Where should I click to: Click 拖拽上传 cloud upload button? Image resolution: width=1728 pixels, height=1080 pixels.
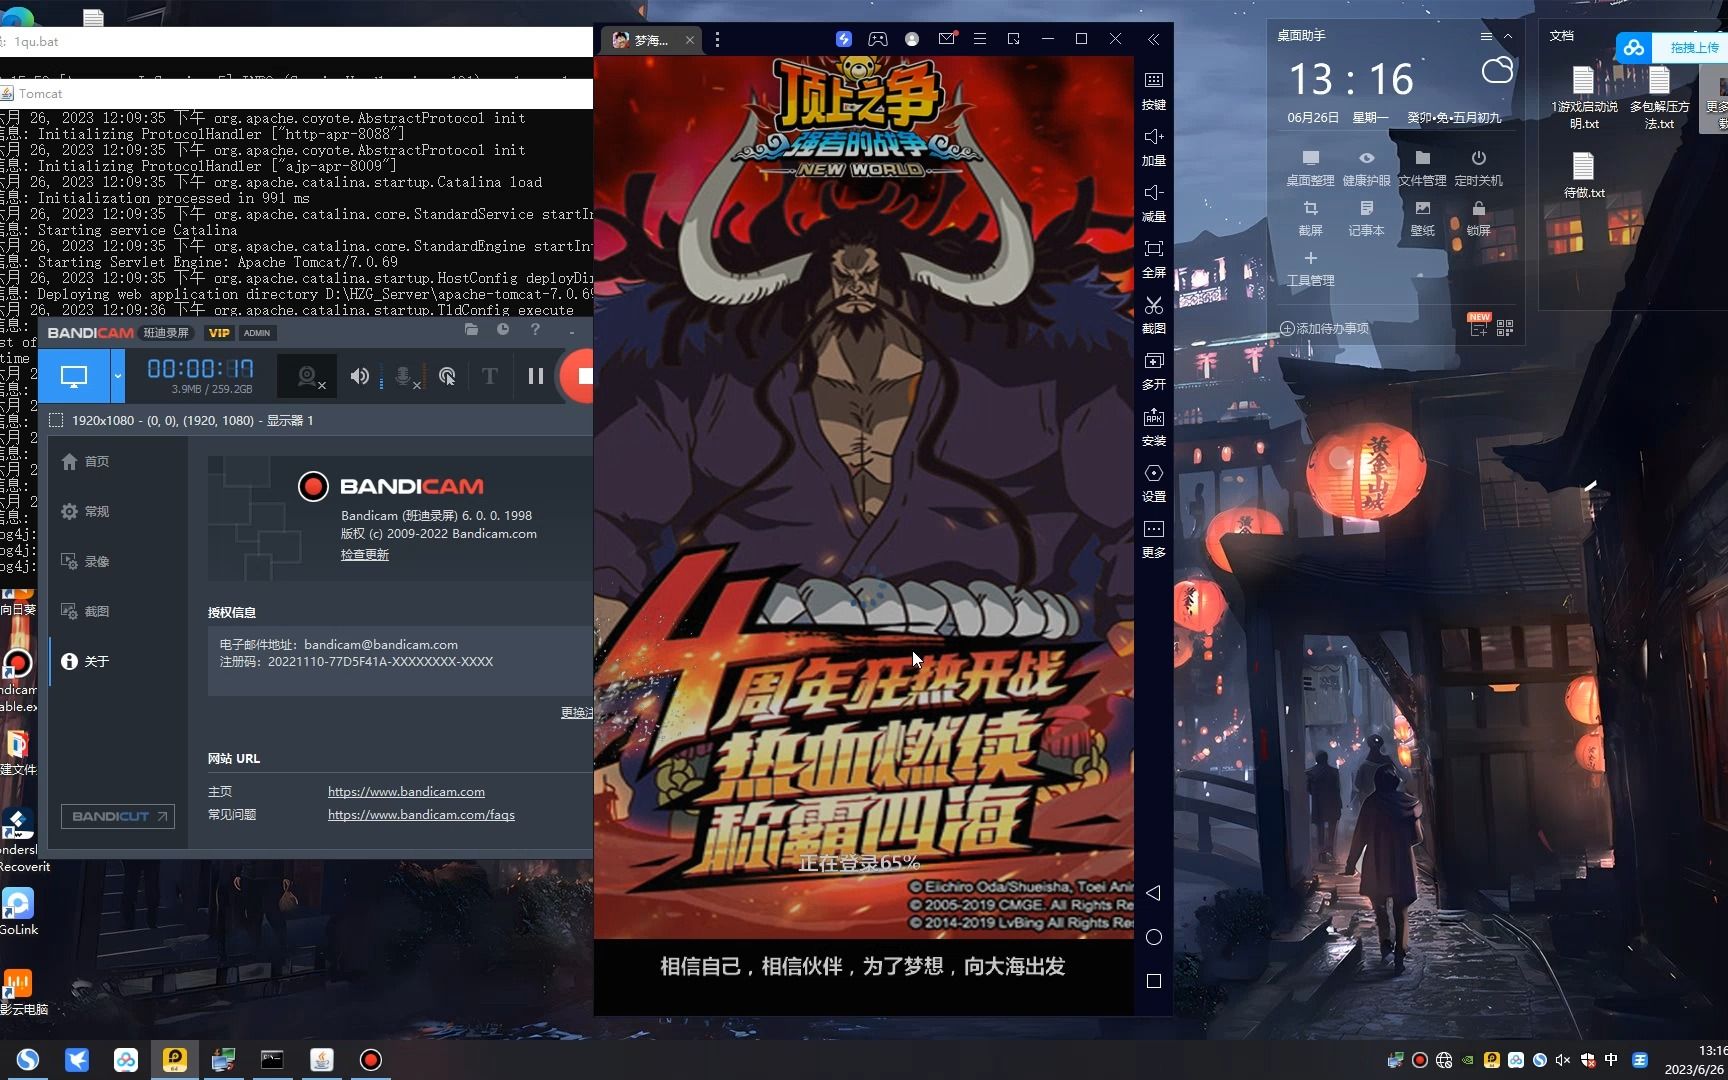click(x=1671, y=47)
